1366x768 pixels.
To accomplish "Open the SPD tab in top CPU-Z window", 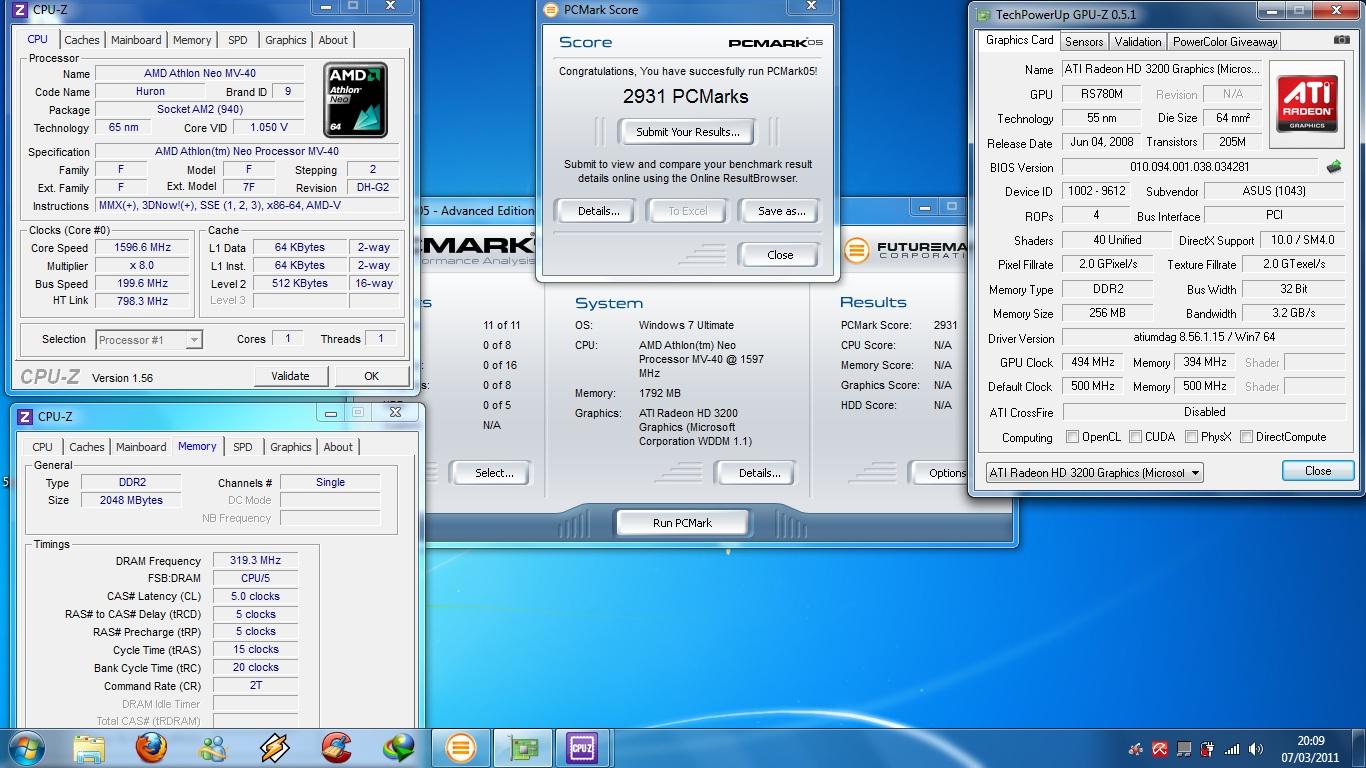I will 237,40.
